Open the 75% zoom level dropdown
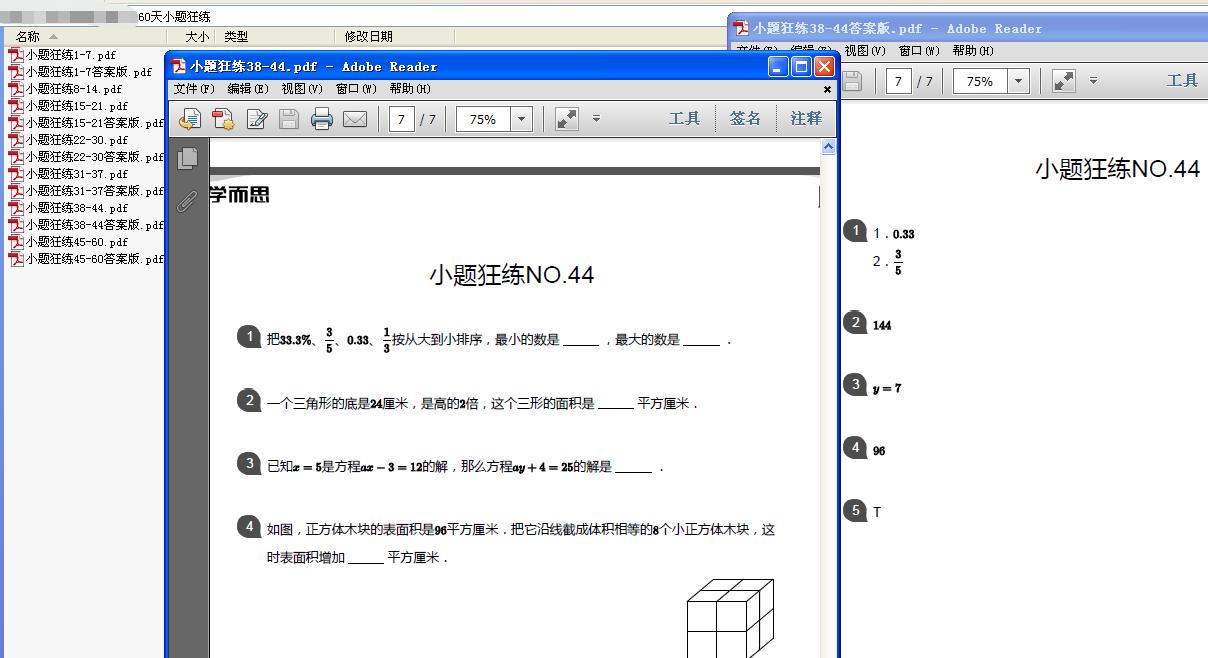The height and width of the screenshot is (658, 1208). 522,119
